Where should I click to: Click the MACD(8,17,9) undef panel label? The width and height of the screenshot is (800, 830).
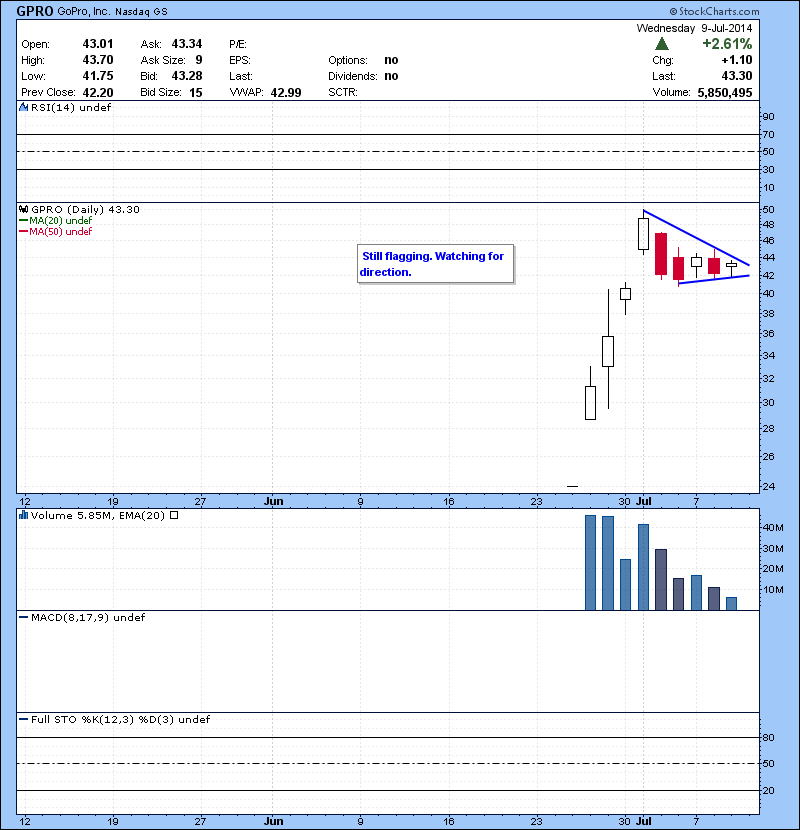(x=88, y=618)
